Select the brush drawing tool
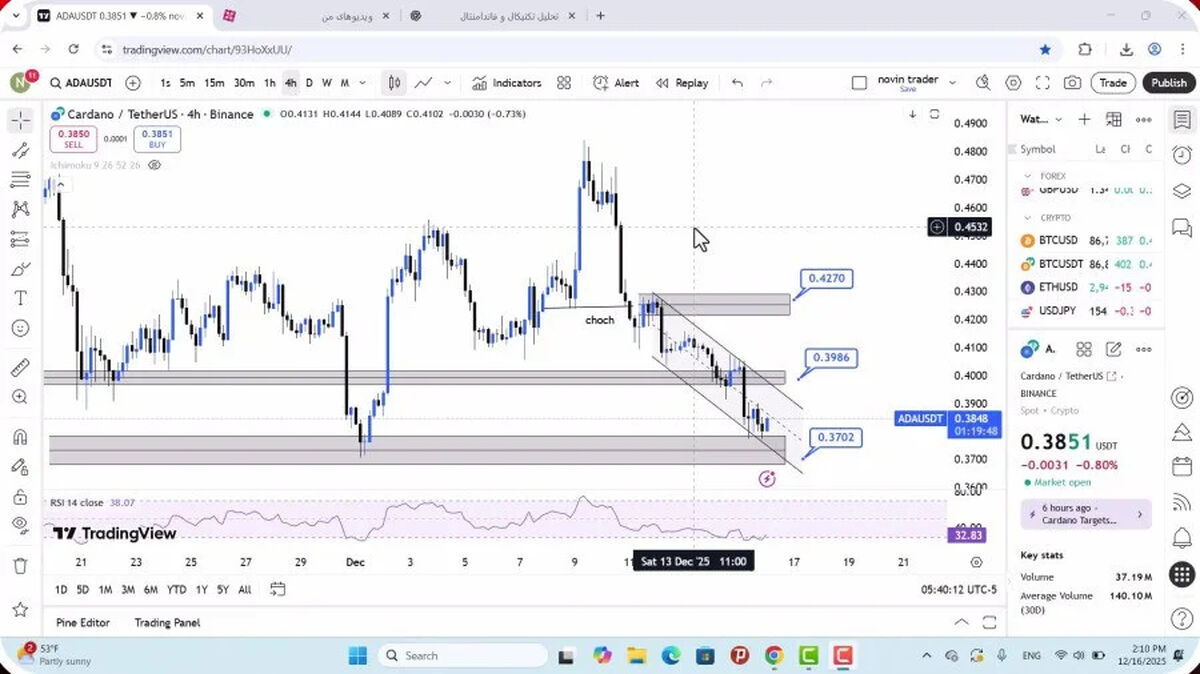The image size is (1200, 674). pos(20,269)
